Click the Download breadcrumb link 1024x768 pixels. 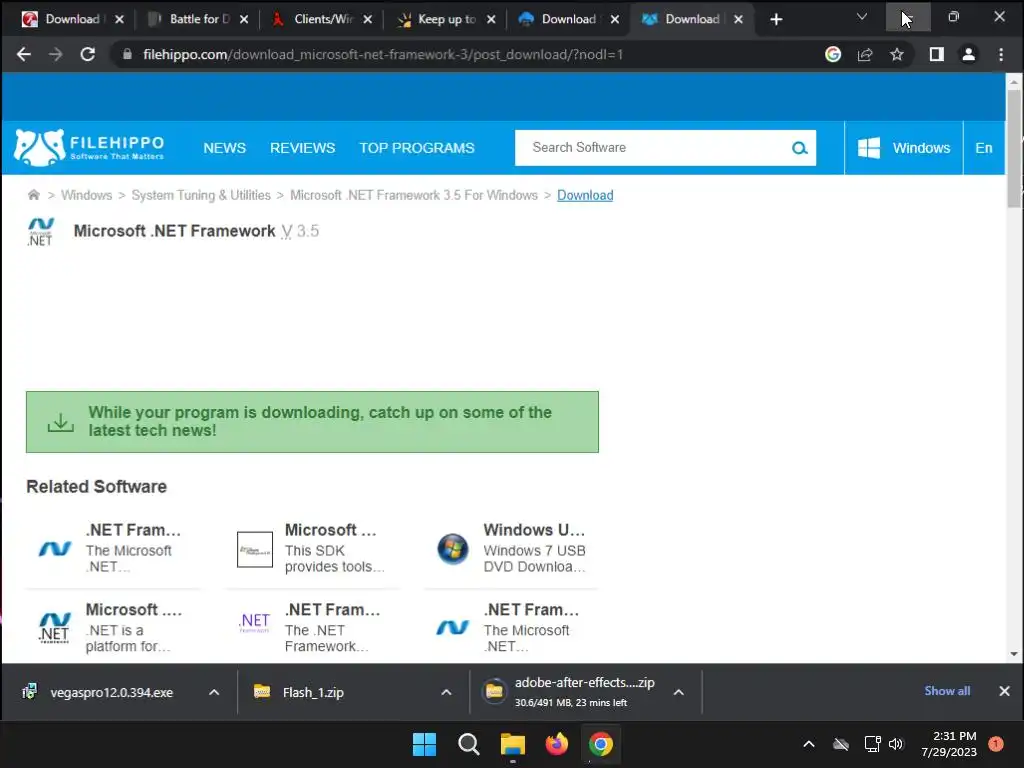pyautogui.click(x=585, y=195)
